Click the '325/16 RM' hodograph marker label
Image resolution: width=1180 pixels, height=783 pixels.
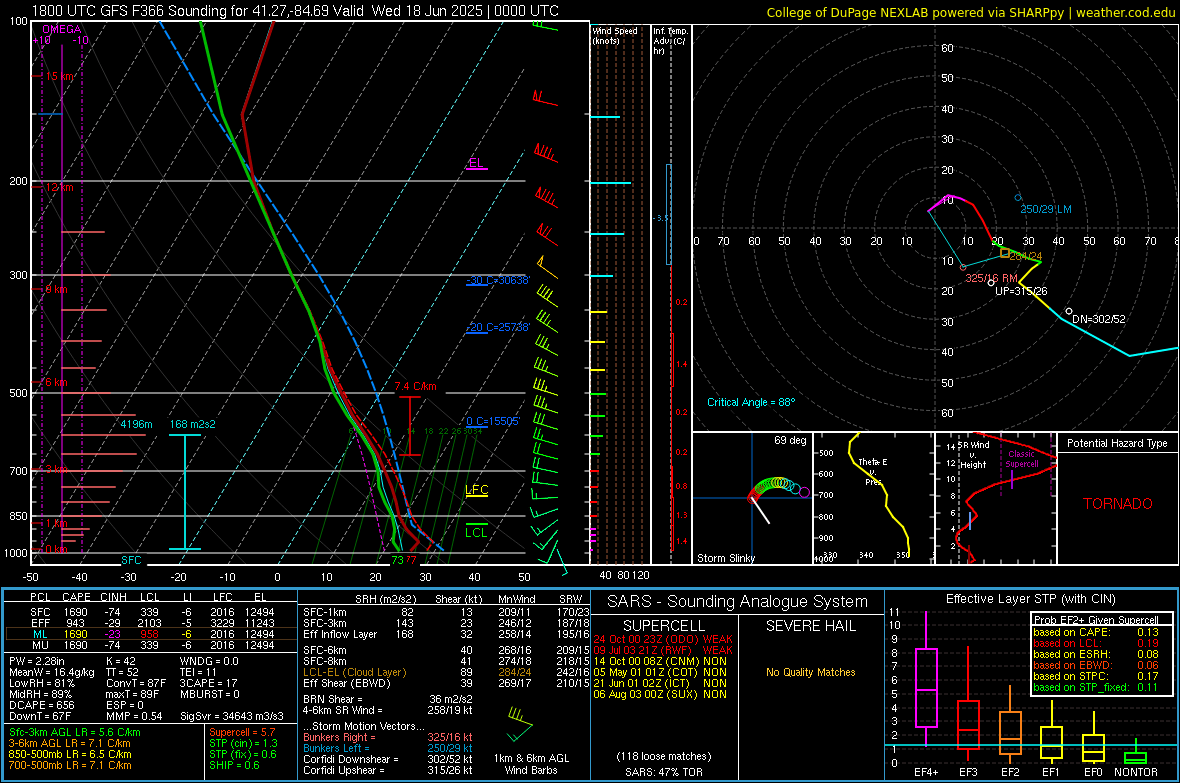991,278
